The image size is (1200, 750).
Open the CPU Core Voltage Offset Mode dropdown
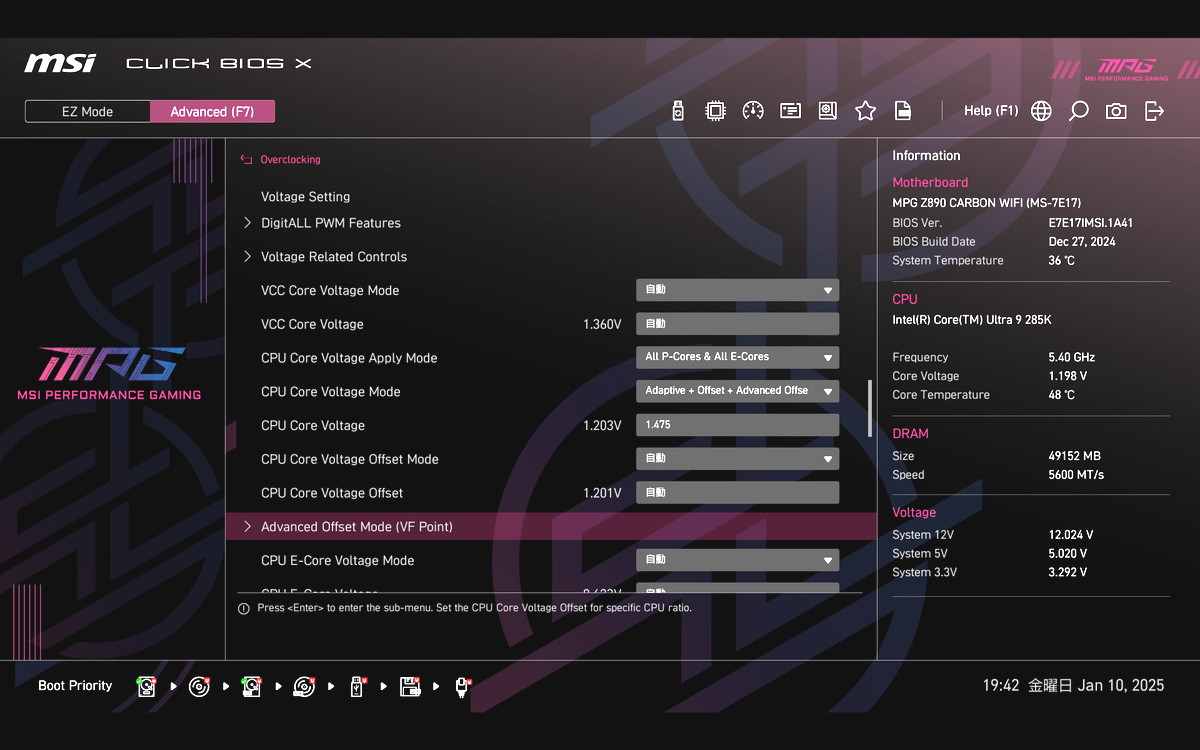click(737, 459)
